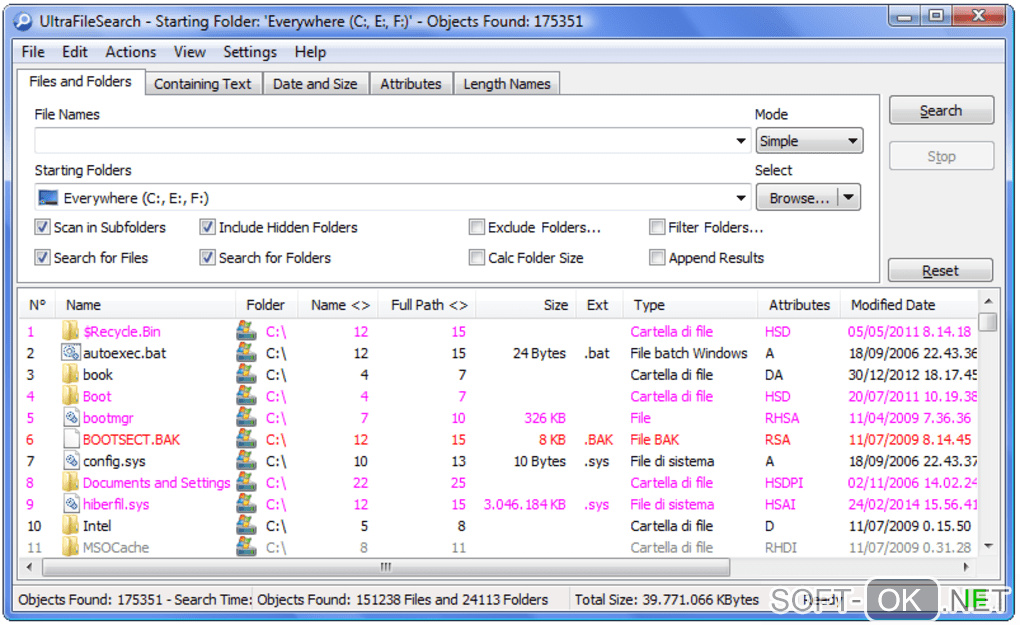Enable Filter Folders option

(x=657, y=227)
